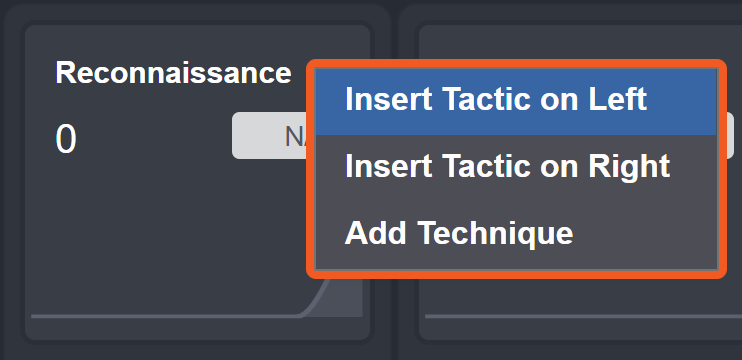Click the top-left corner of right tactic card

426,32
